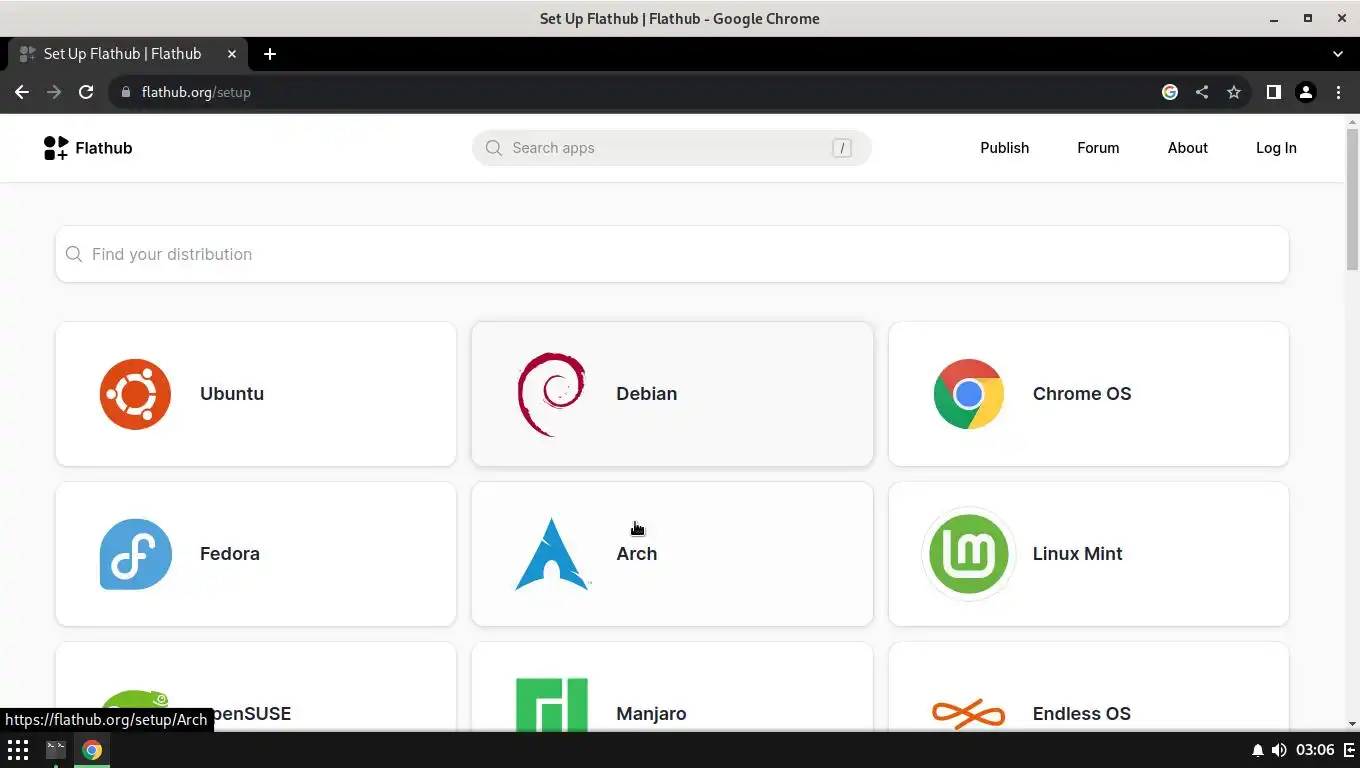Select the Linux Mint logo
The height and width of the screenshot is (768, 1360).
968,554
